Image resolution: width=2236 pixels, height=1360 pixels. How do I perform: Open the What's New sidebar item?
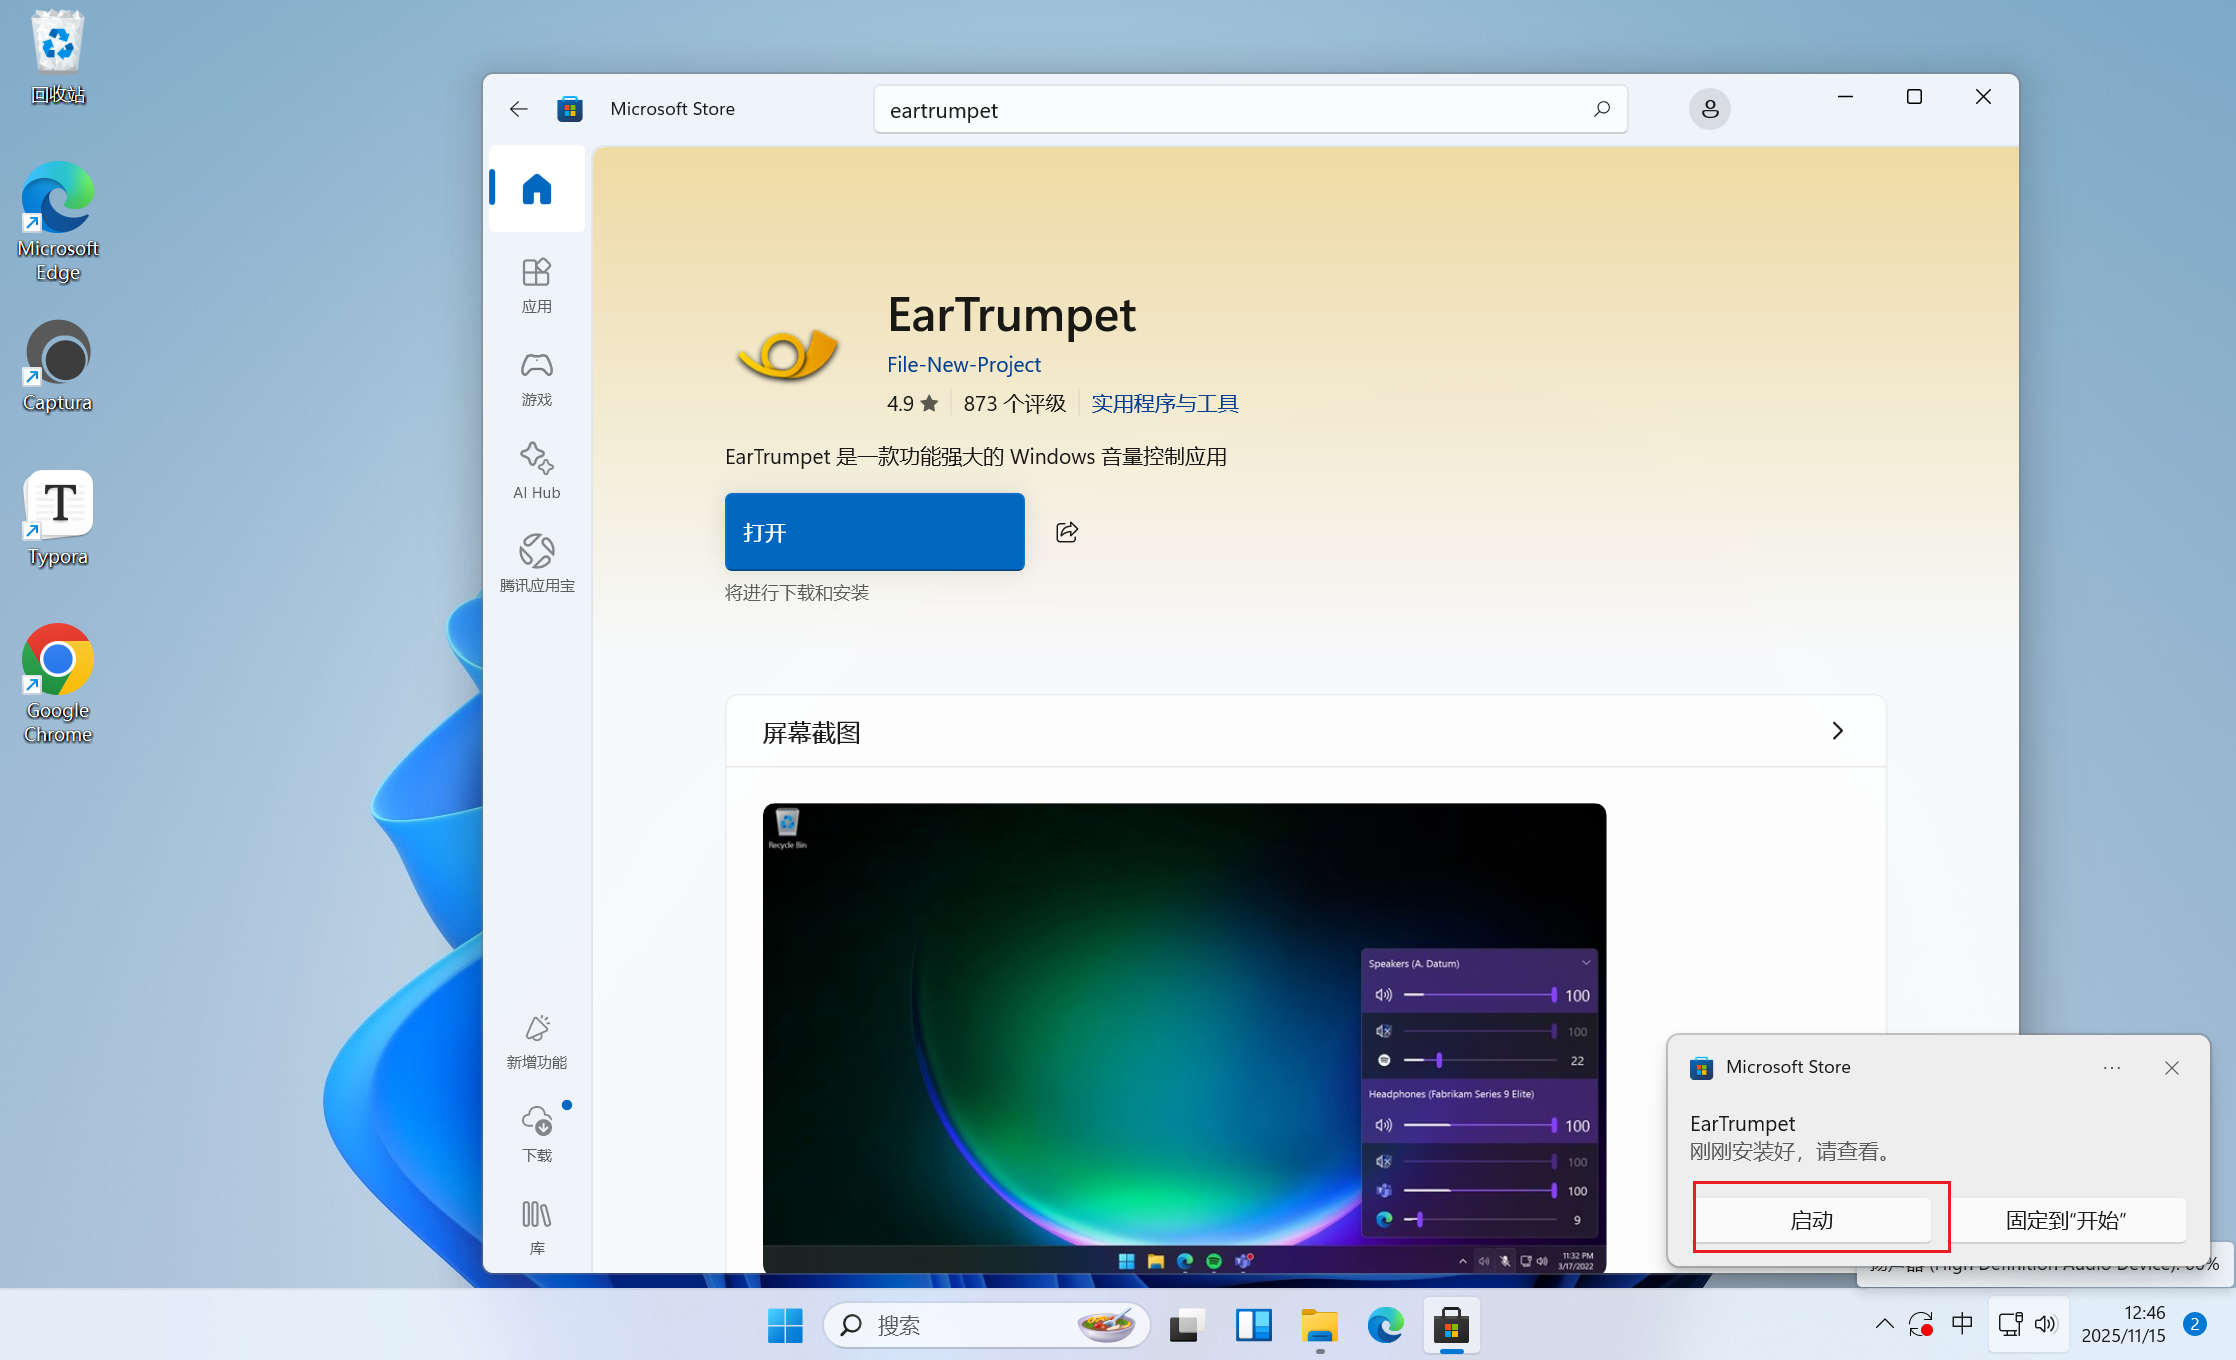coord(536,1041)
